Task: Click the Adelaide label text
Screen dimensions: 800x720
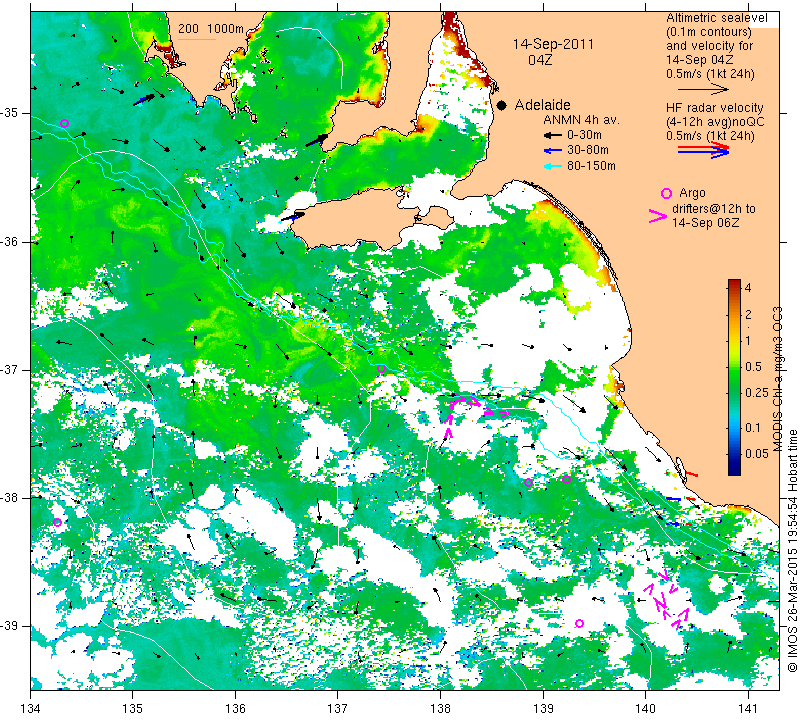Action: pos(542,105)
